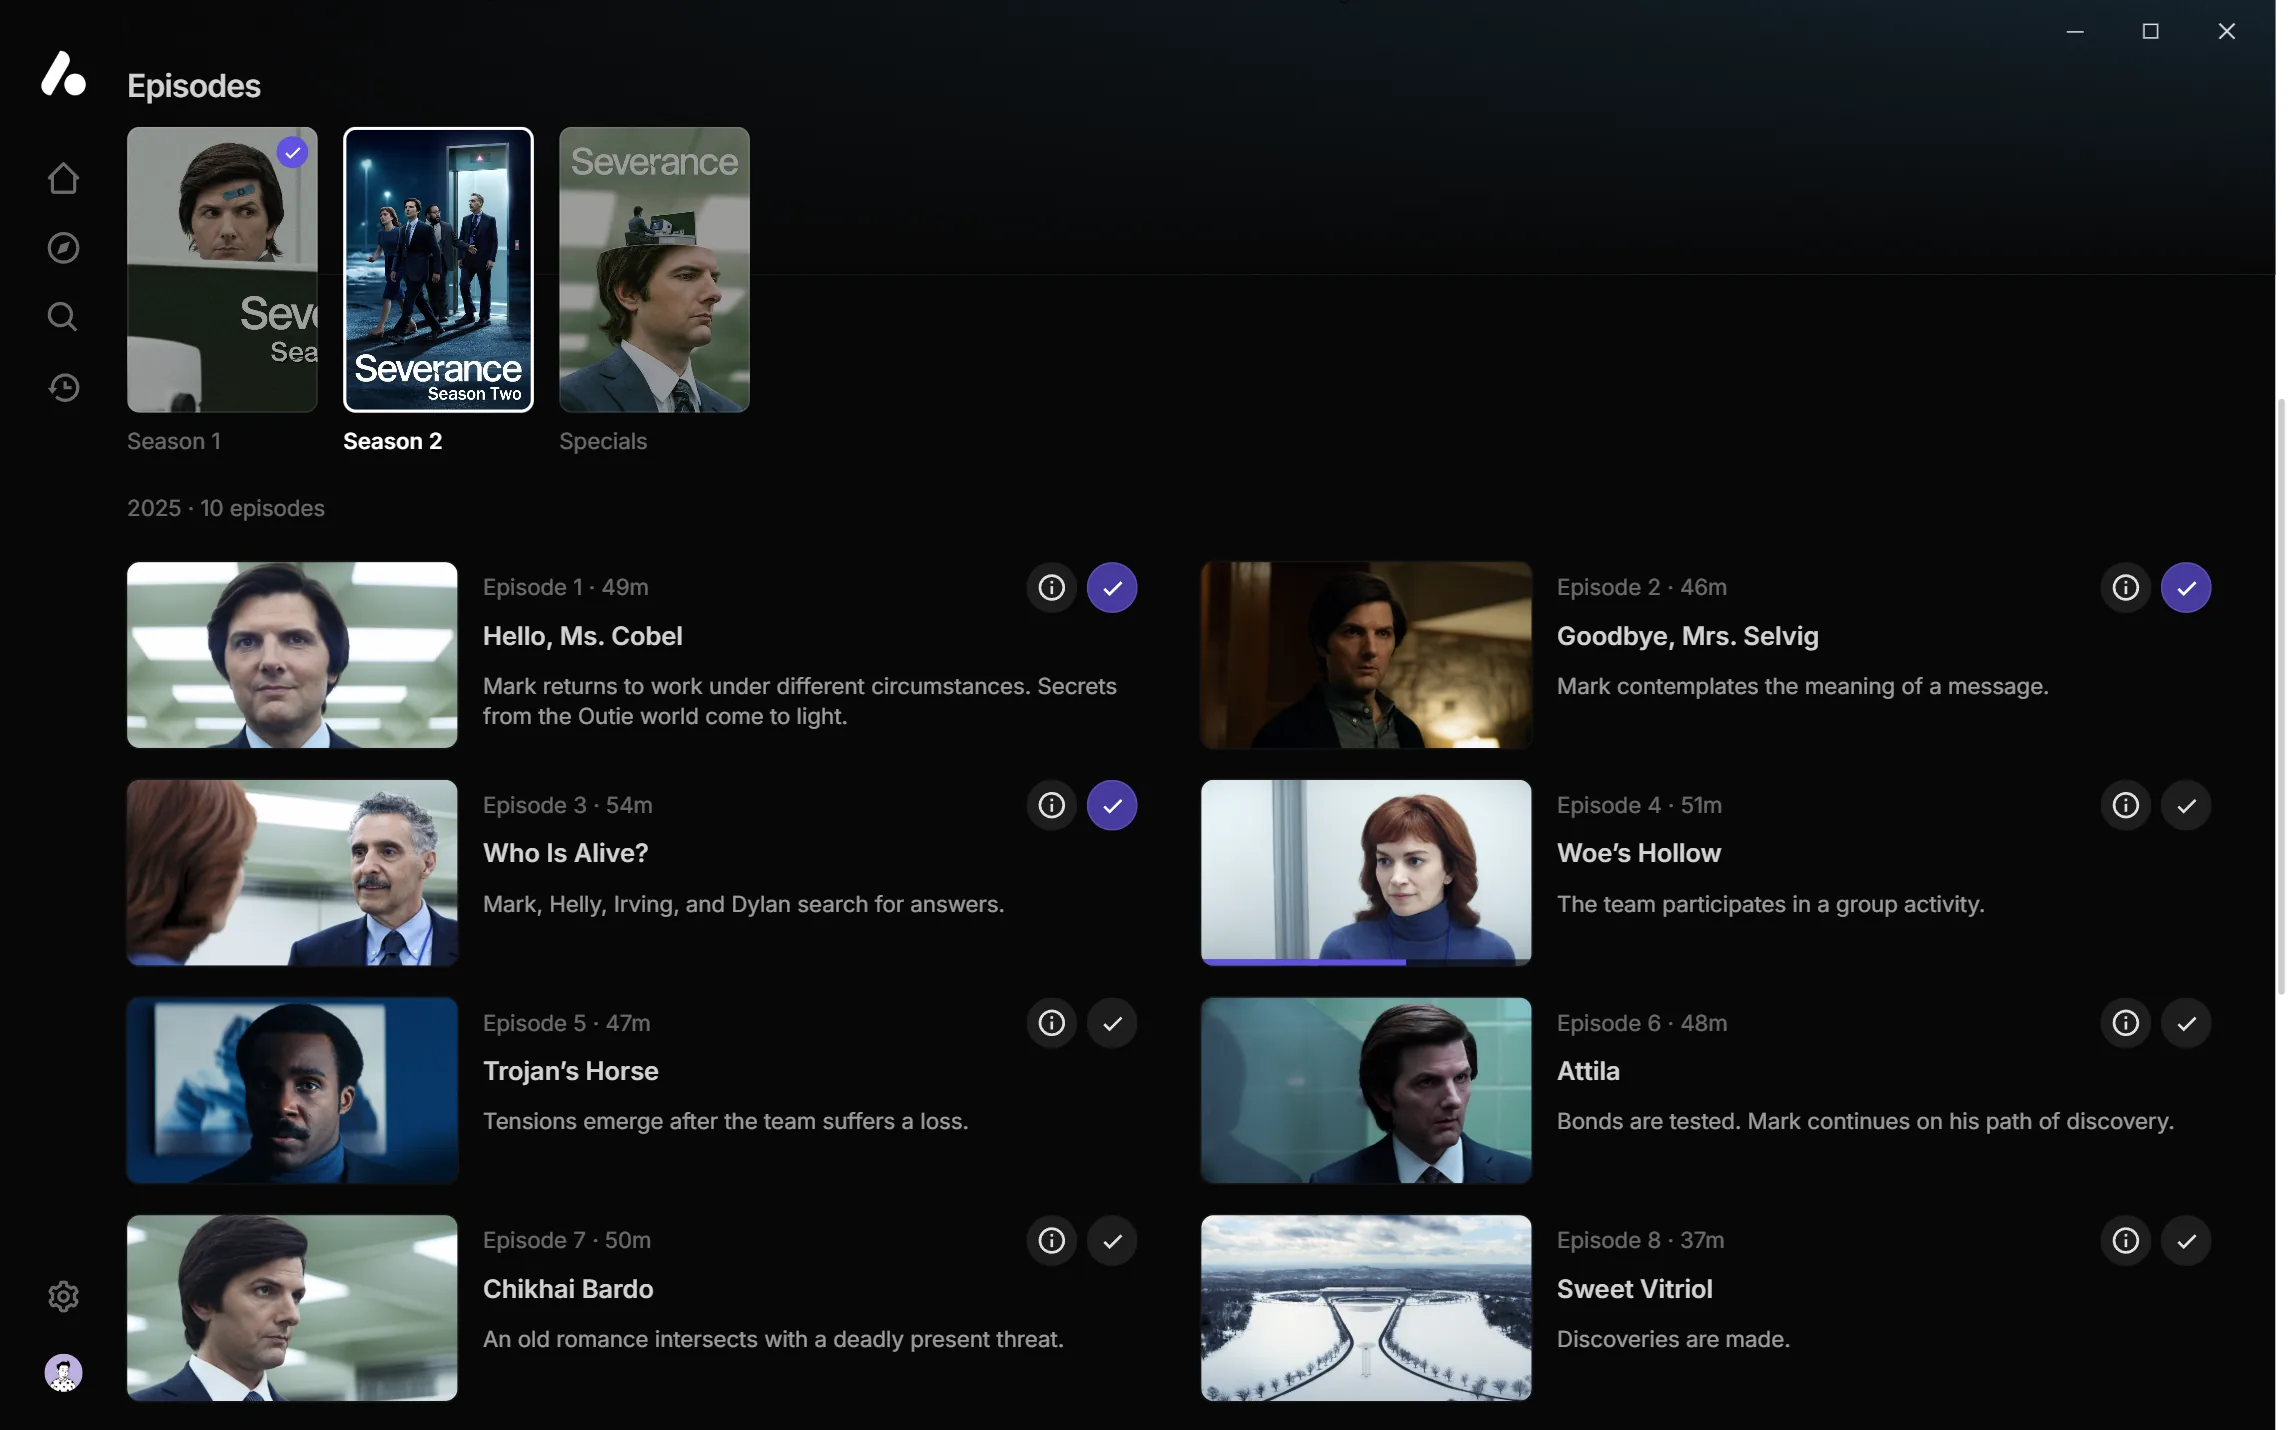Minimize the application window
The height and width of the screenshot is (1430, 2288).
[2075, 32]
